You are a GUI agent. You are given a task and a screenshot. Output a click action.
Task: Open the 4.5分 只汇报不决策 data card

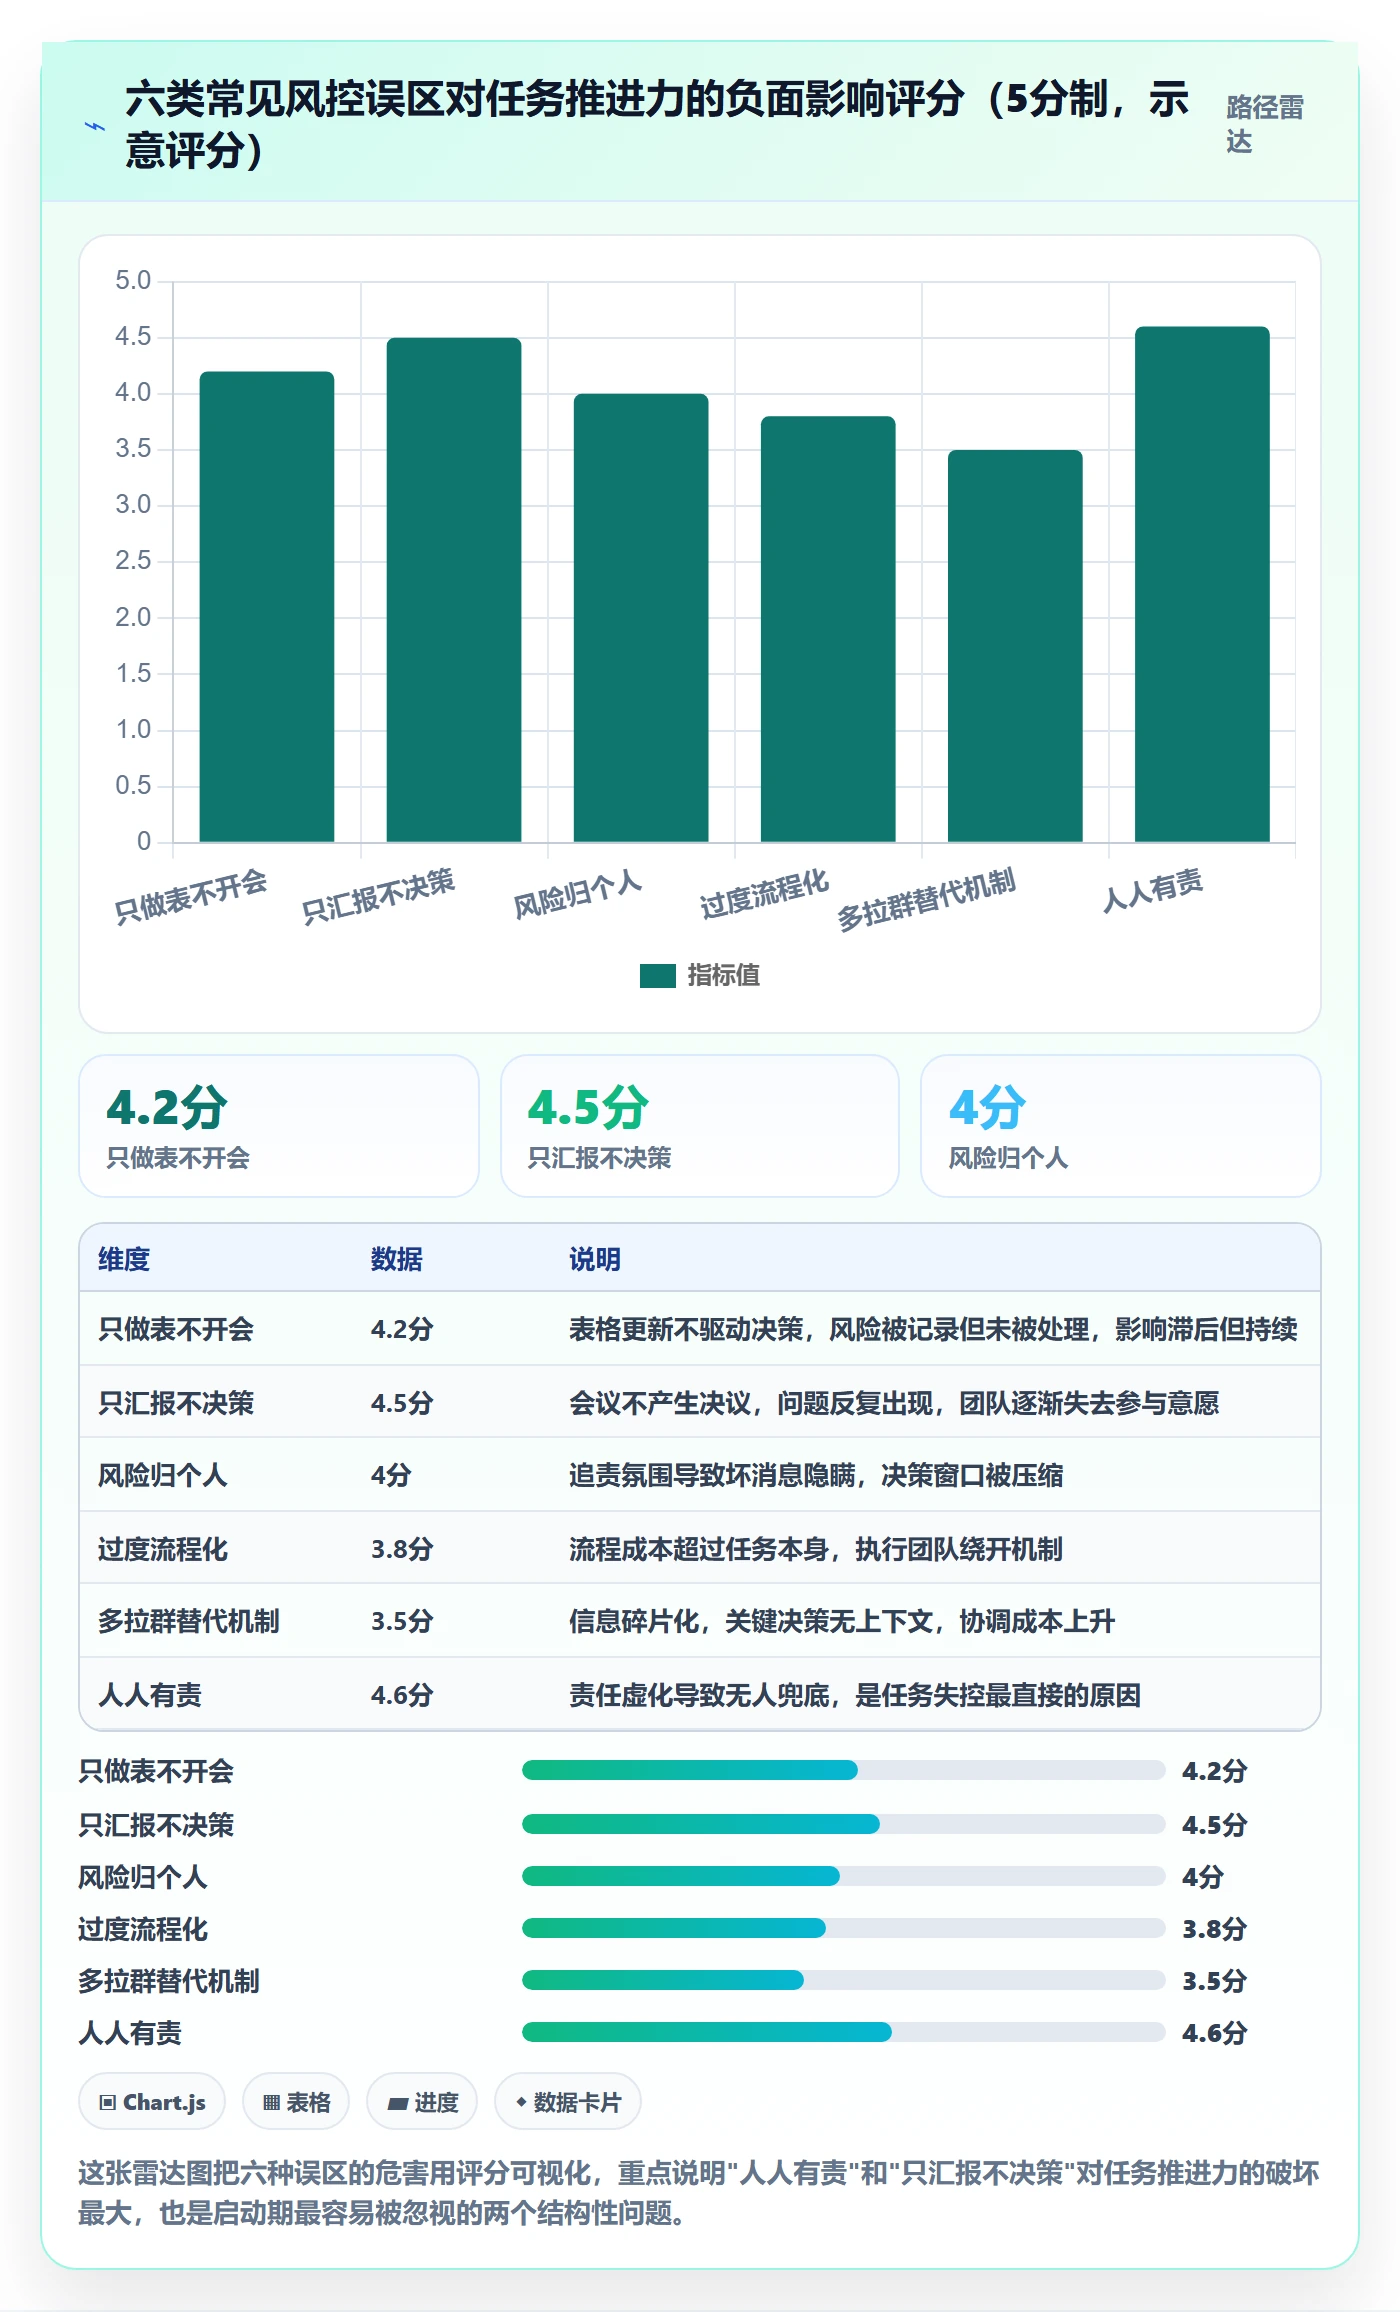click(x=700, y=1126)
